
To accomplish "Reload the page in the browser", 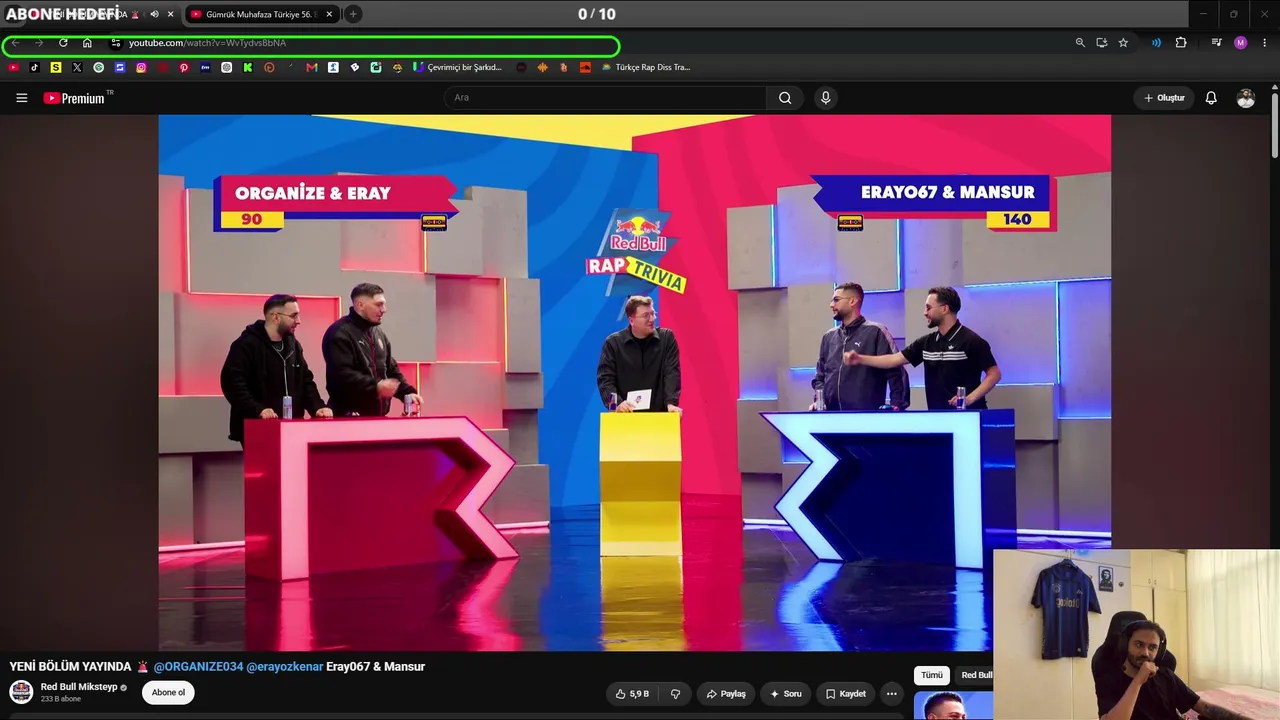I will 63,43.
